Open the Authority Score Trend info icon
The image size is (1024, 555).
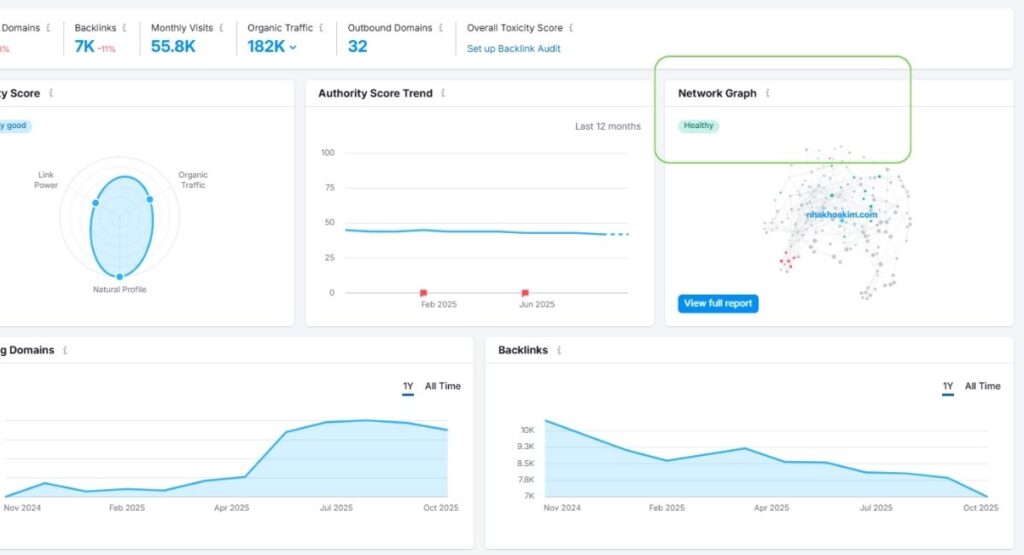click(443, 93)
